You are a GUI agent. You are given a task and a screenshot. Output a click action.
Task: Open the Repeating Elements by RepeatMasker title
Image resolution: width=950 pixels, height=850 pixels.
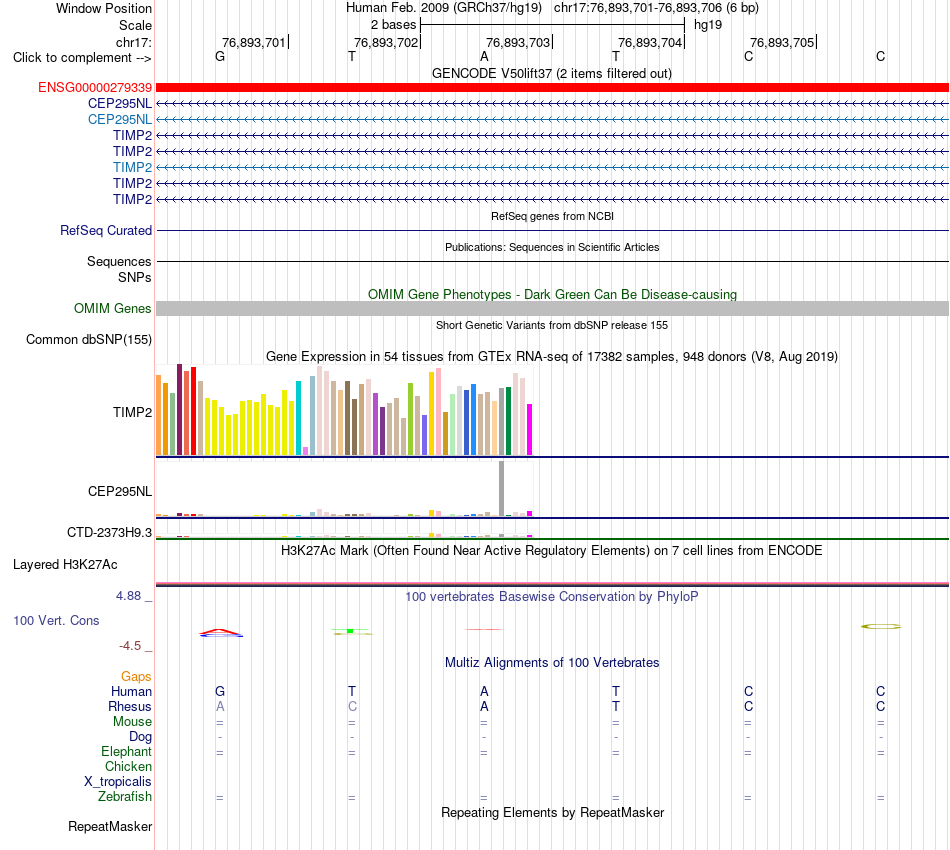(x=553, y=812)
